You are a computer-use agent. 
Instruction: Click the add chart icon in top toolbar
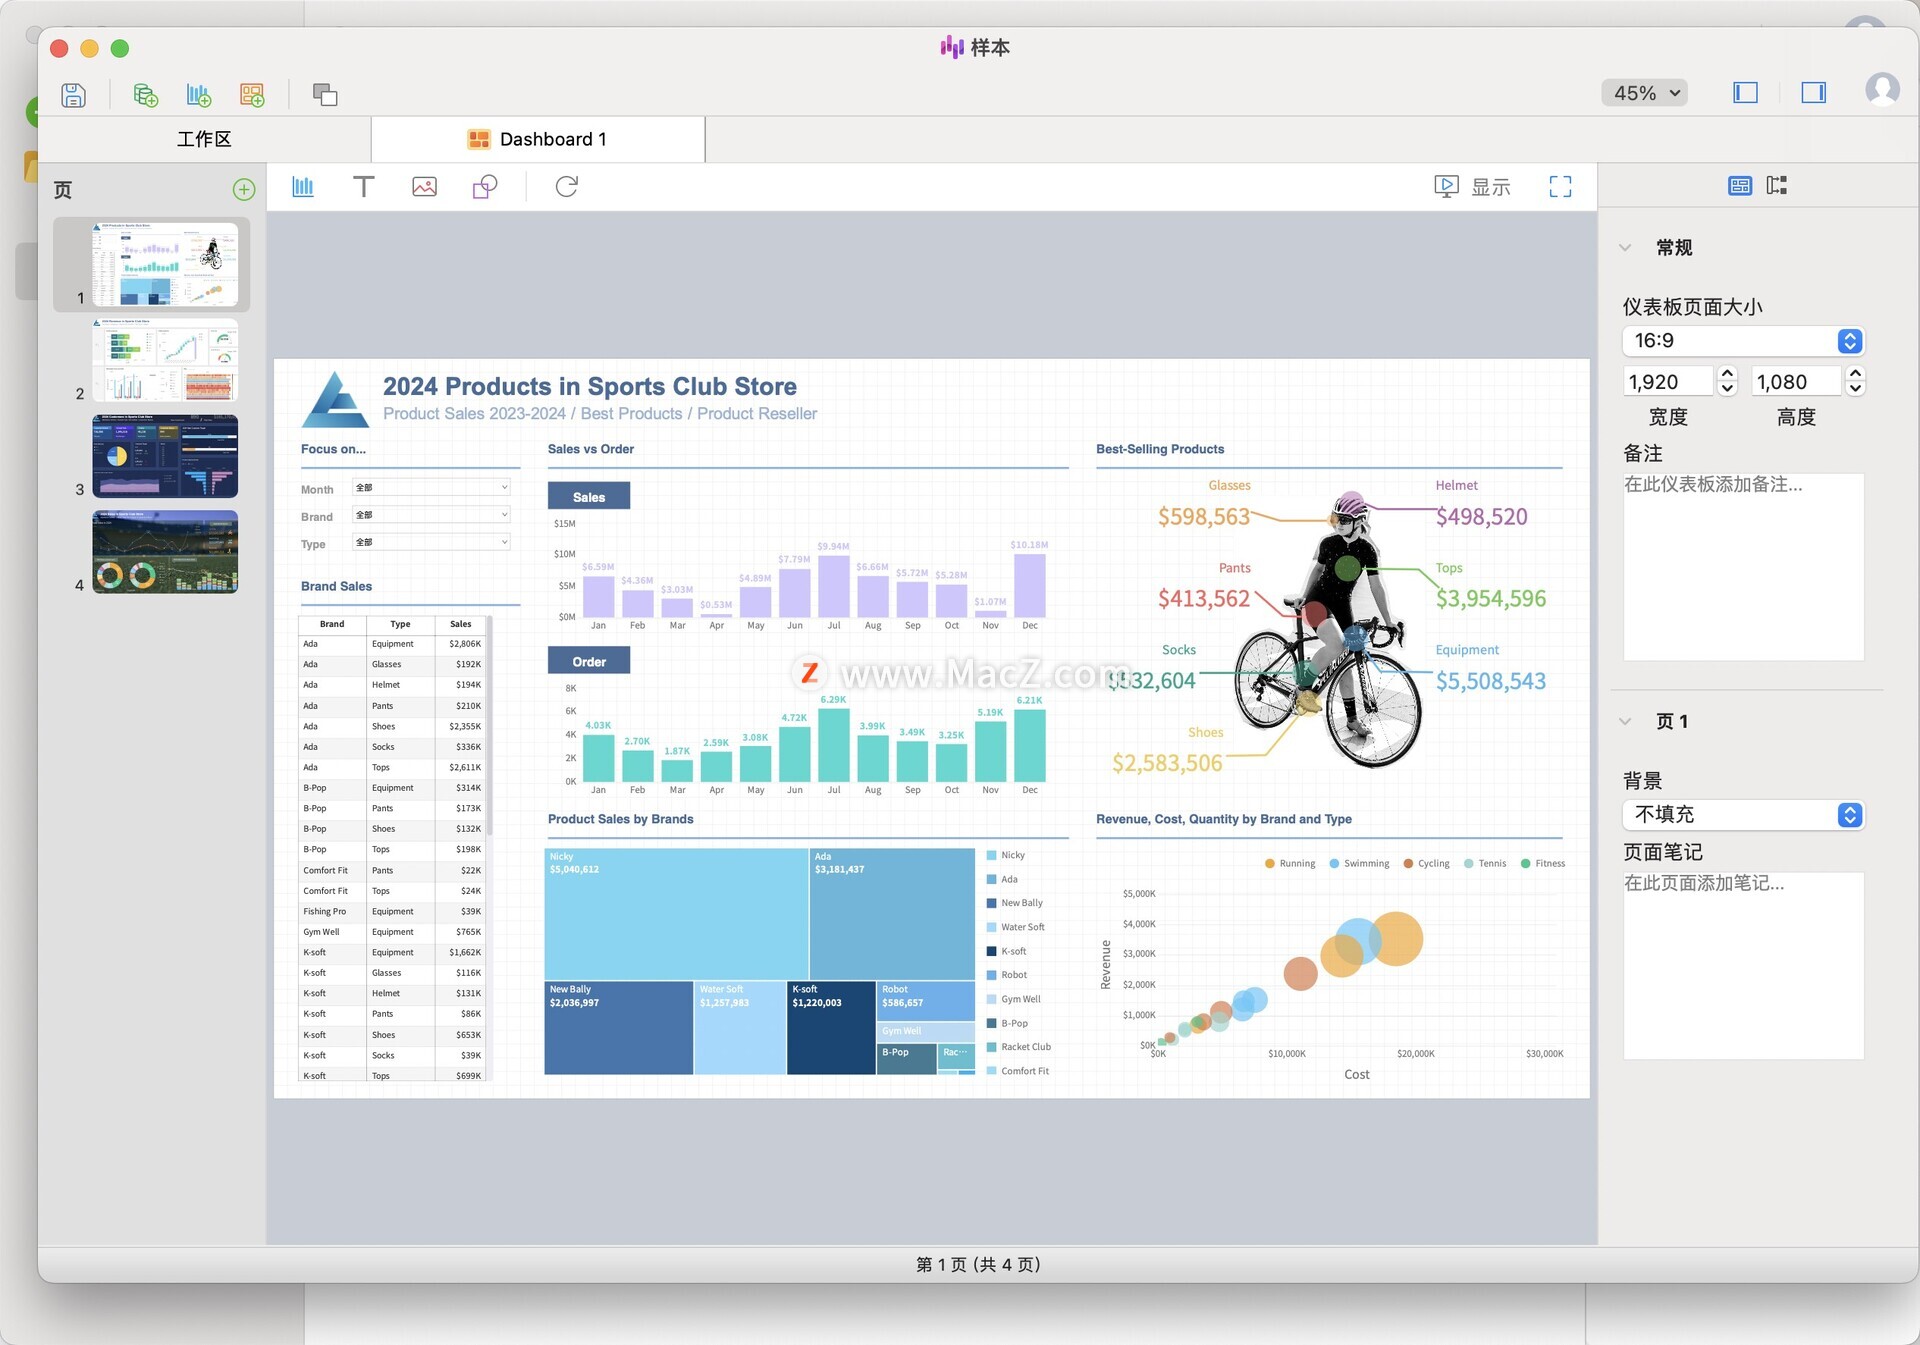199,94
